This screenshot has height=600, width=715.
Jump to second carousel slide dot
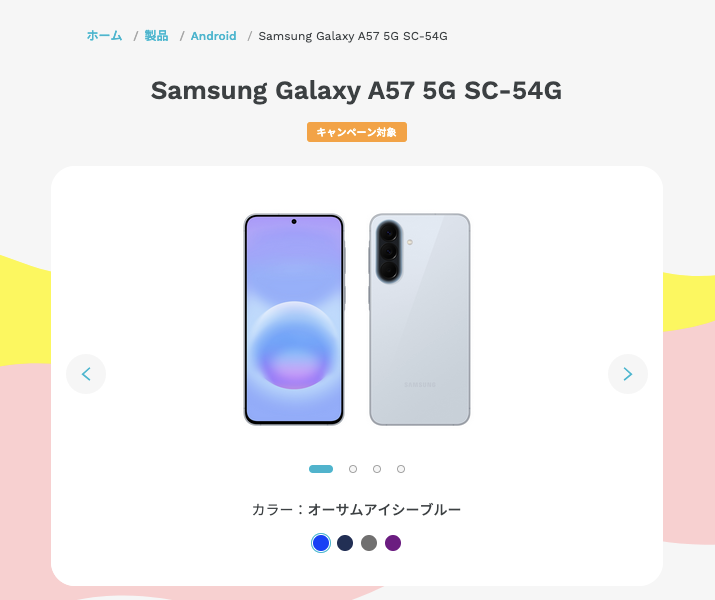[x=353, y=469]
